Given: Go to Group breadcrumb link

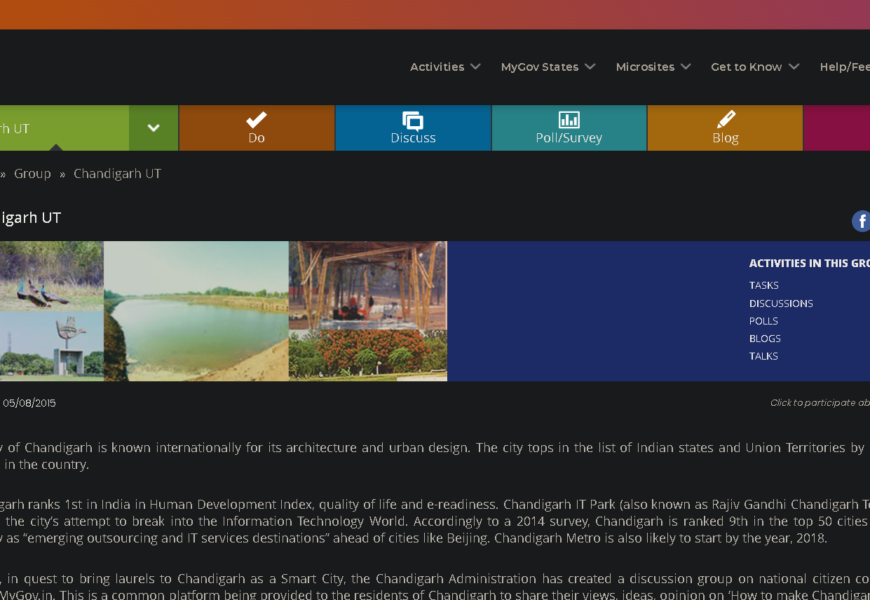Looking at the screenshot, I should [32, 174].
